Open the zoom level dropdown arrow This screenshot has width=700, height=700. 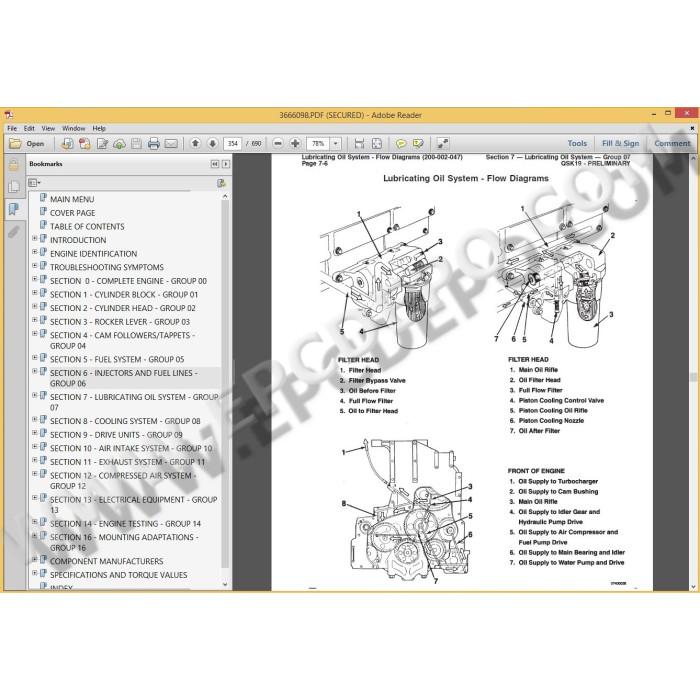pyautogui.click(x=335, y=144)
